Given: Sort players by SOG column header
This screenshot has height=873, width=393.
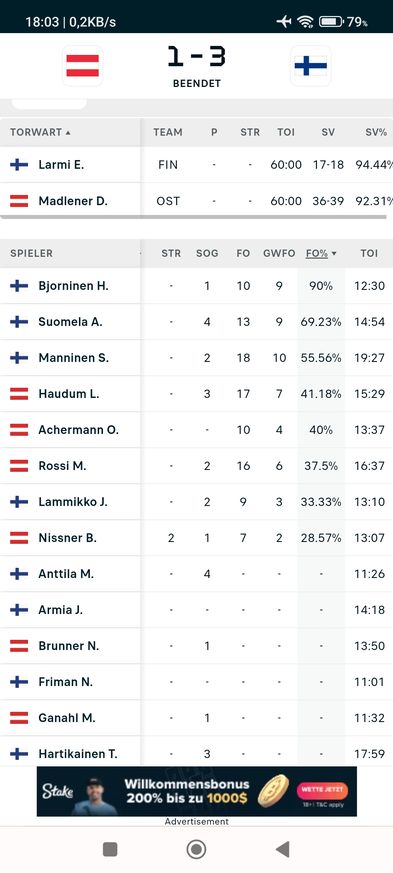Looking at the screenshot, I should pyautogui.click(x=207, y=253).
